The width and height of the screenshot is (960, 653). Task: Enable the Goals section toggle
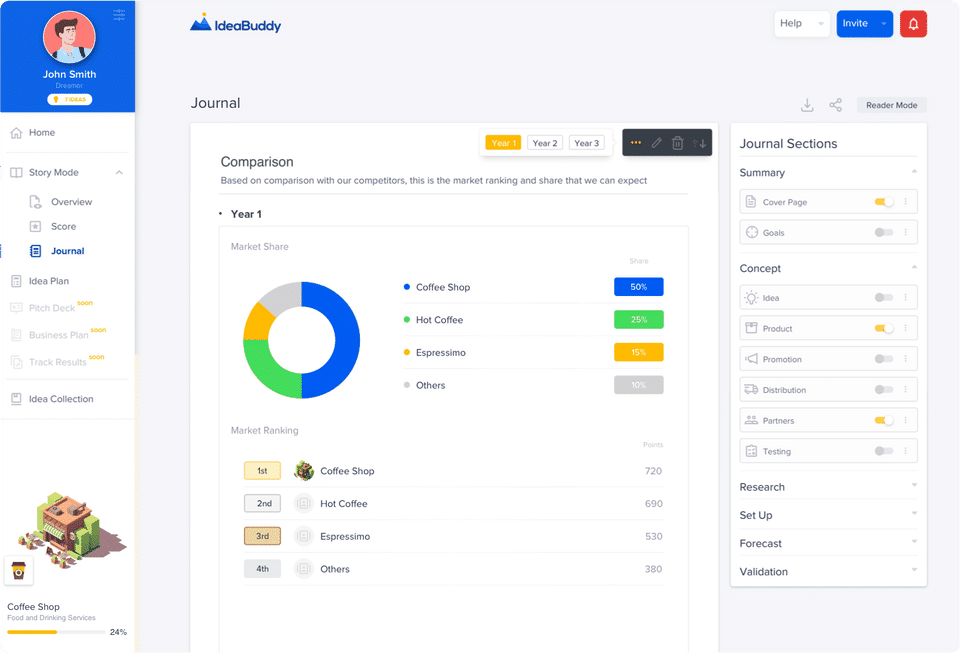point(883,233)
